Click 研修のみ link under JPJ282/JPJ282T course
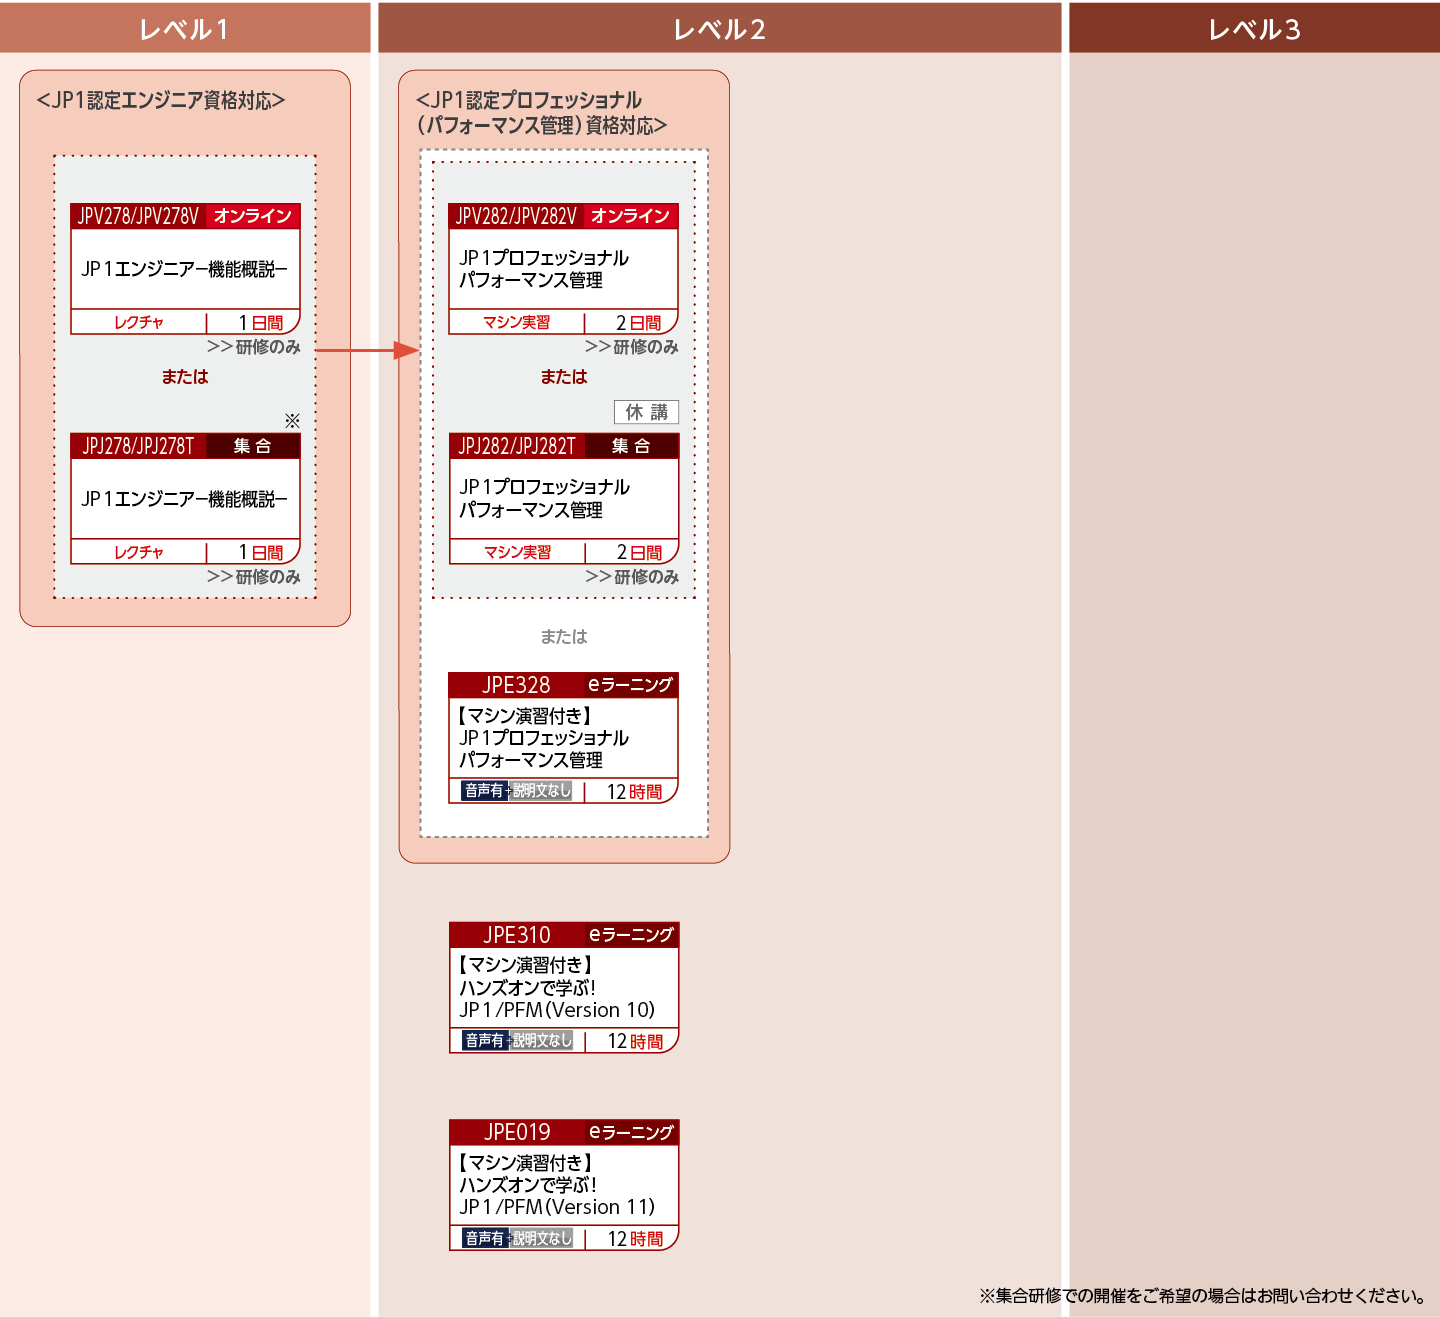Viewport: 1440px width, 1317px height. click(632, 577)
